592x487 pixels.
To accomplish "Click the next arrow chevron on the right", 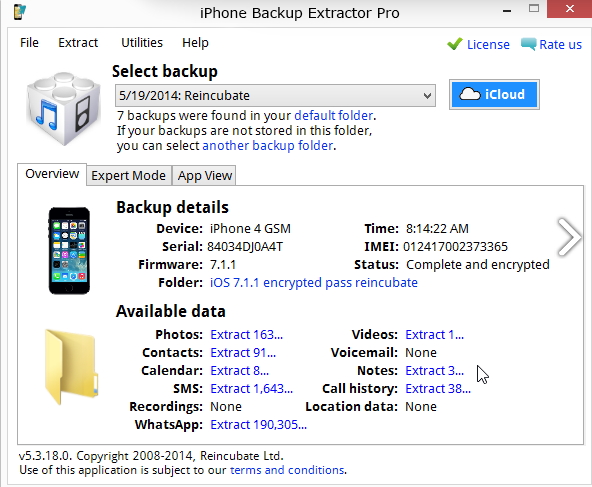I will click(569, 237).
